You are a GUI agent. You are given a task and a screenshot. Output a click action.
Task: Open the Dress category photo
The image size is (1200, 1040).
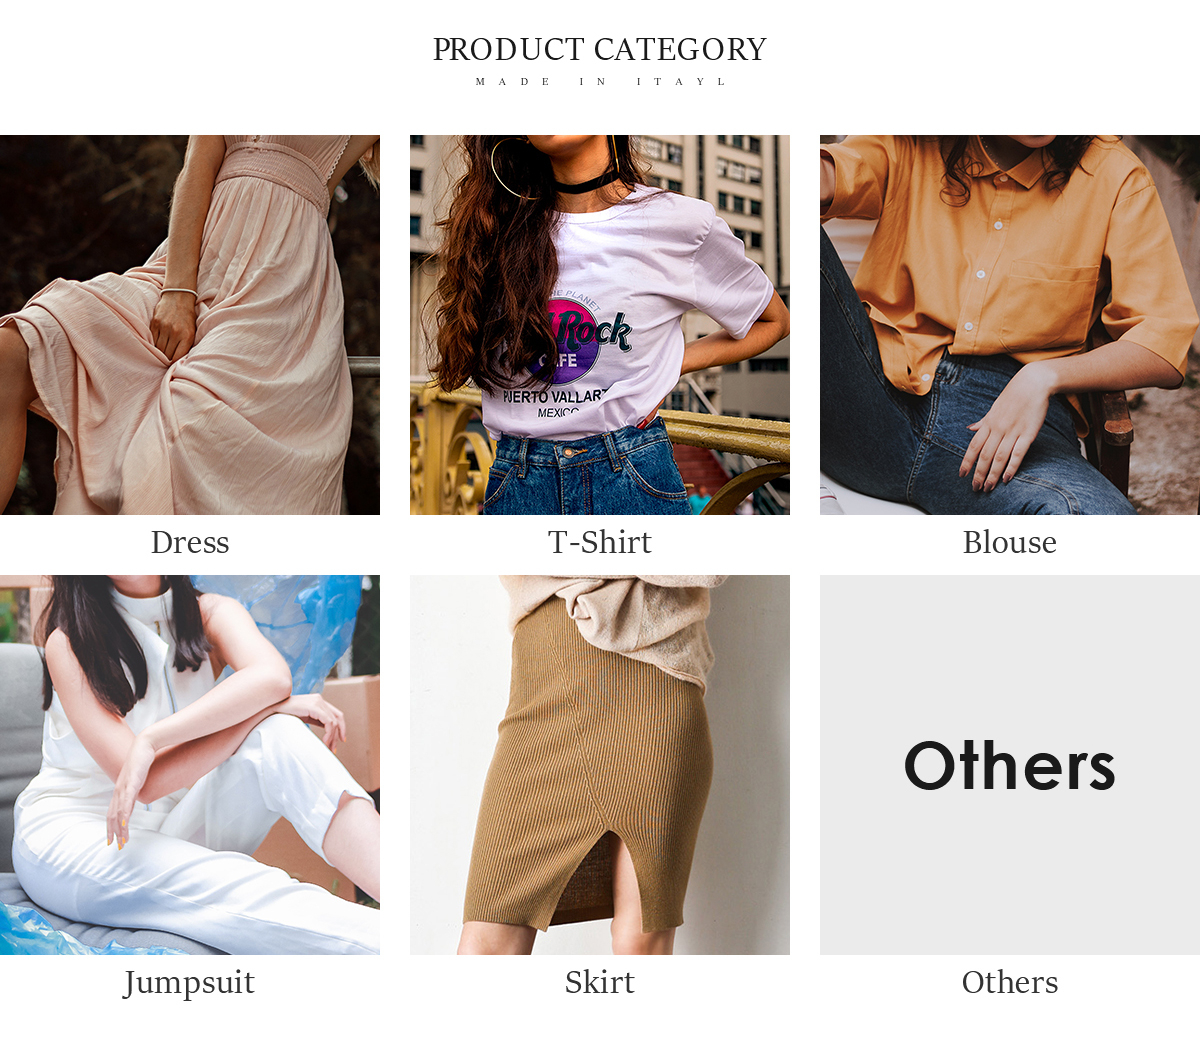click(x=190, y=325)
